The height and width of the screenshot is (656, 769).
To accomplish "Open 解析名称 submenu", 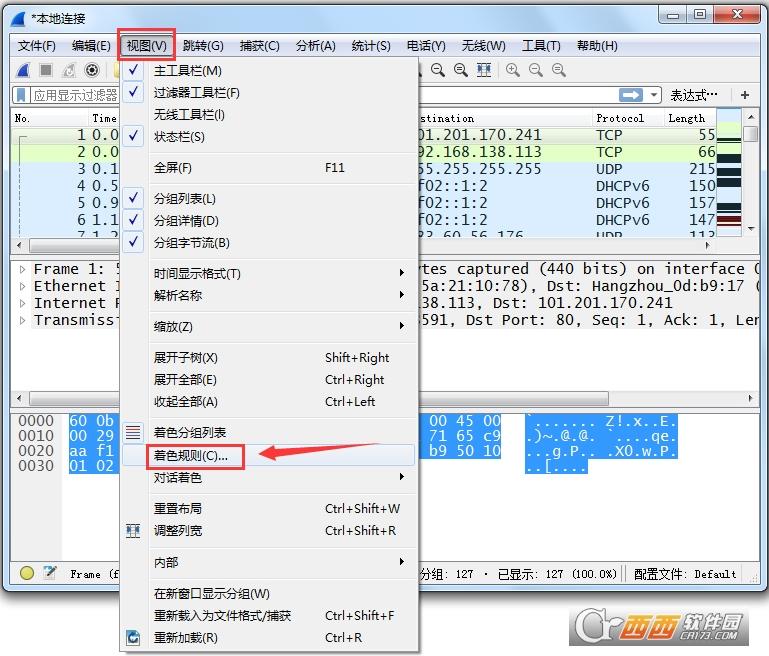I will coord(269,296).
